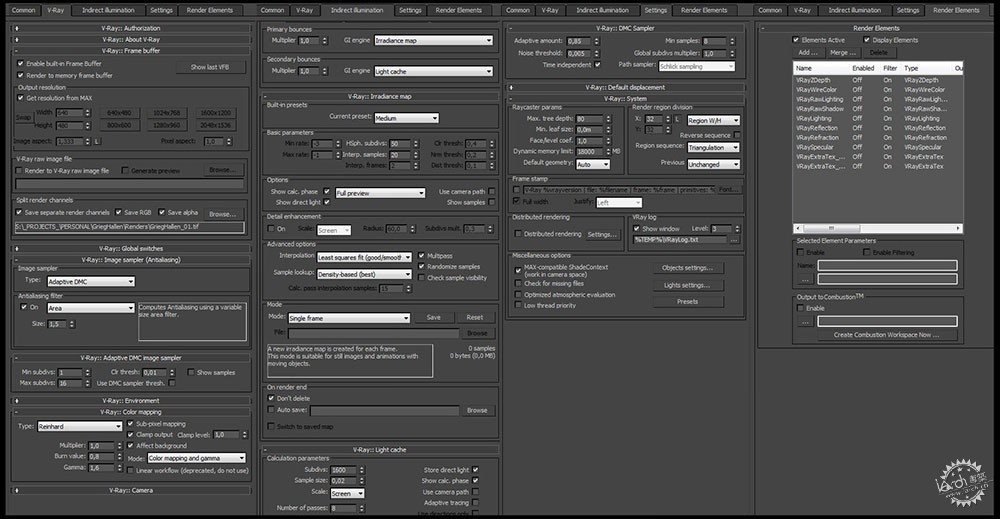Expand the V-Ray:: Environment rollout
Viewport: 1000px width, 519px height.
[x=131, y=401]
